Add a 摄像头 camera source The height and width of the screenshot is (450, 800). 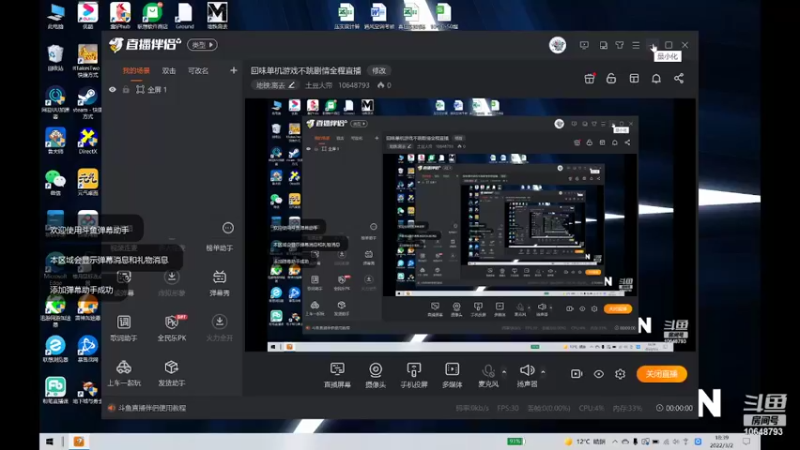(376, 374)
